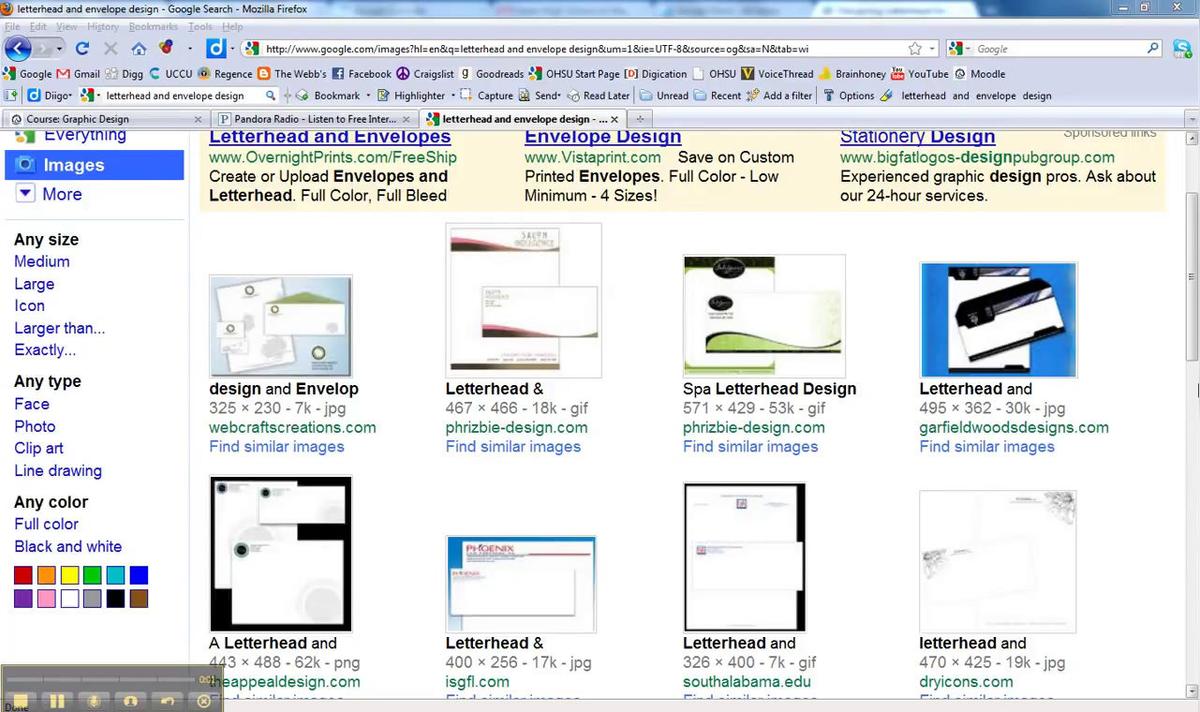The width and height of the screenshot is (1200, 712).
Task: Click the Diigo 'd' icon in navigation bar
Action: pos(215,48)
